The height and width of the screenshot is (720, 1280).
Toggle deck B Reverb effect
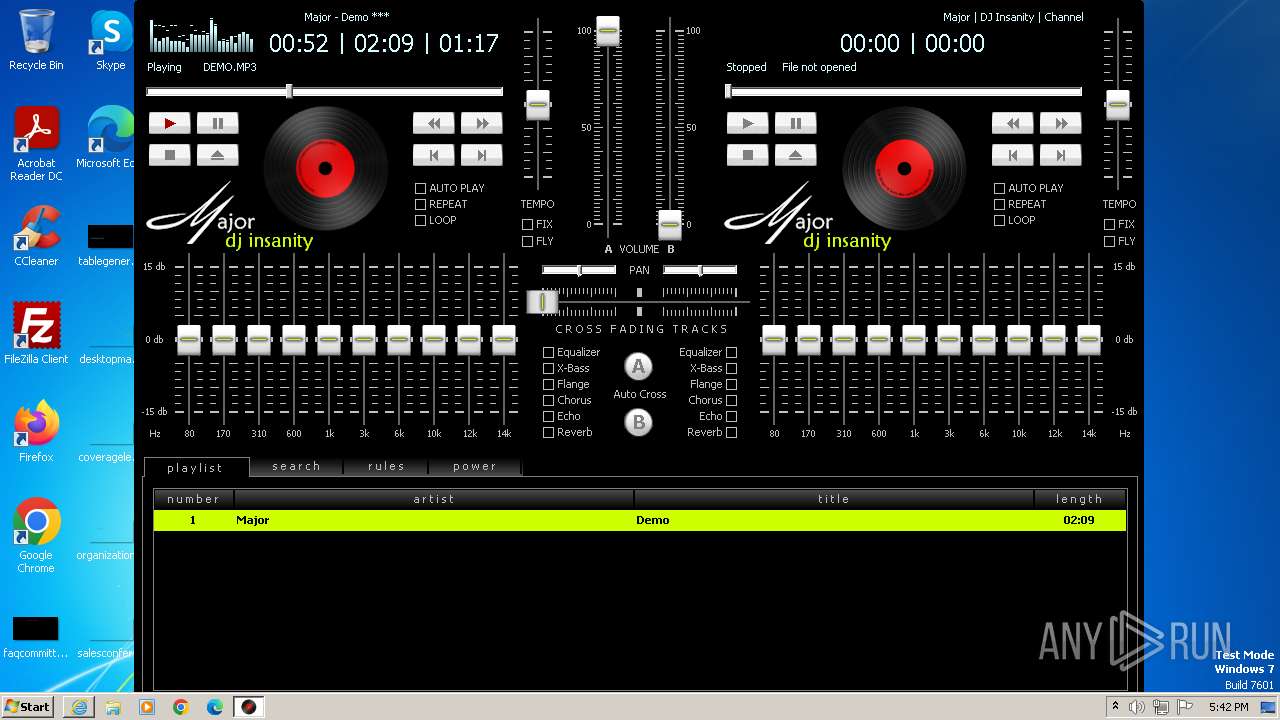click(x=731, y=432)
